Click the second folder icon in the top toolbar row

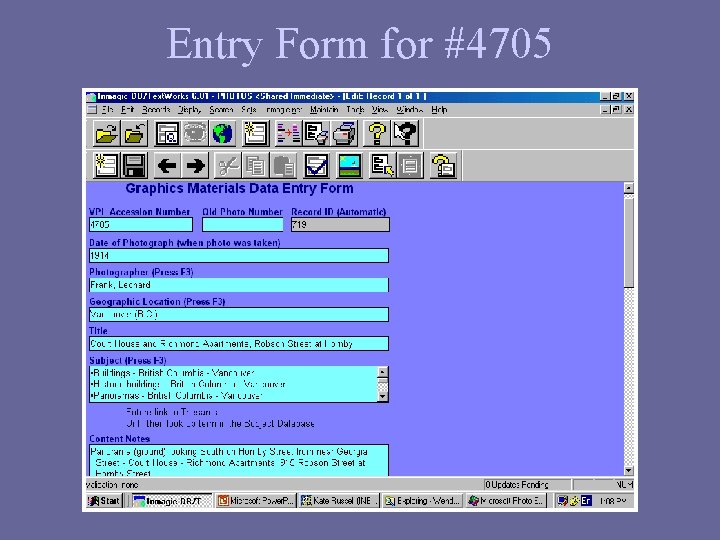coord(134,133)
